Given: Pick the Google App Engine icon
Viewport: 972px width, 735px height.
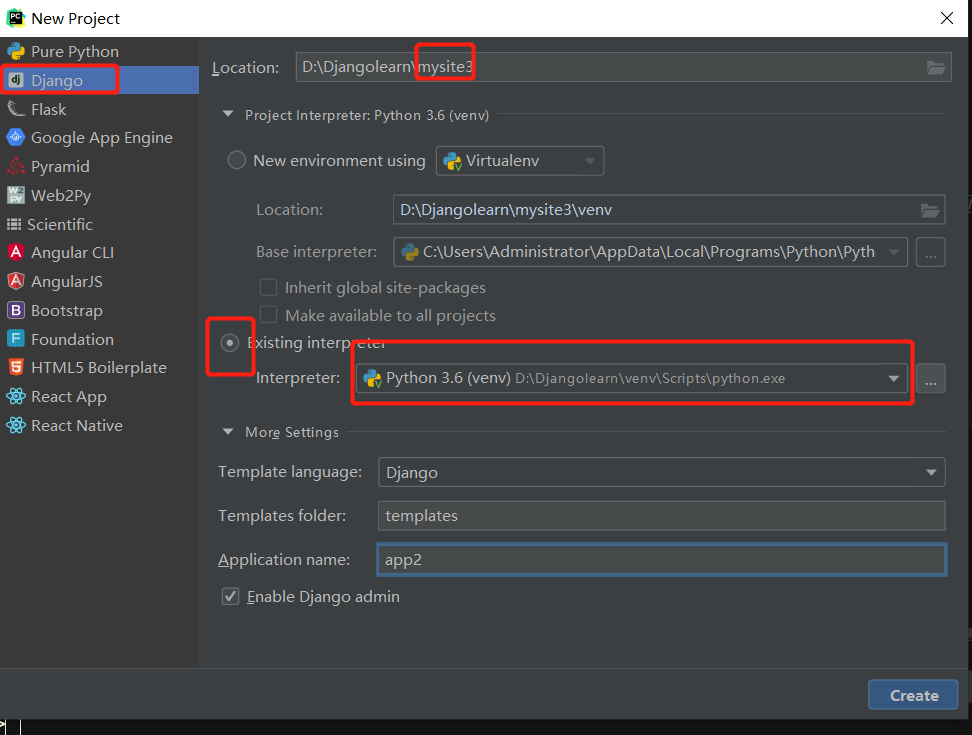Looking at the screenshot, I should point(16,137).
